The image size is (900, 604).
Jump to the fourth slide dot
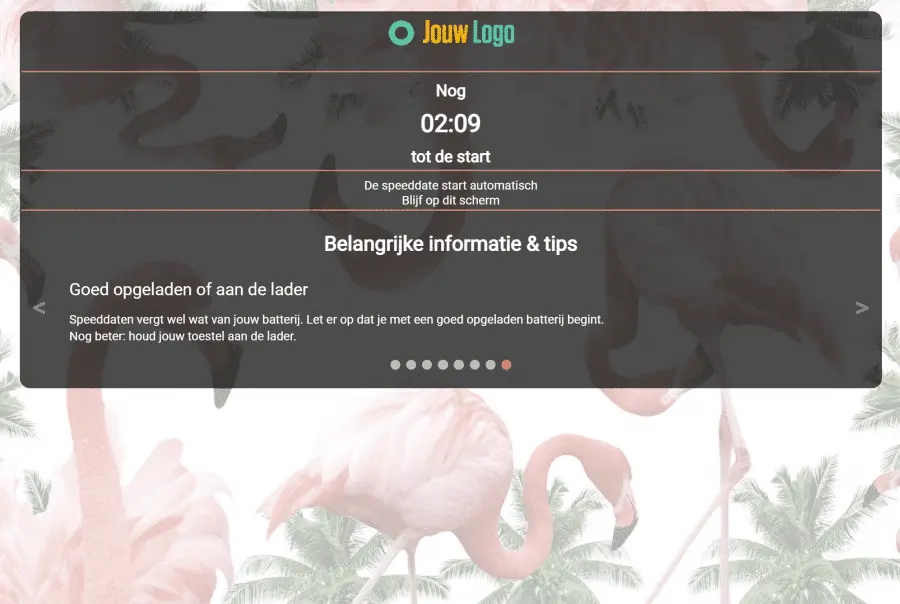click(443, 365)
